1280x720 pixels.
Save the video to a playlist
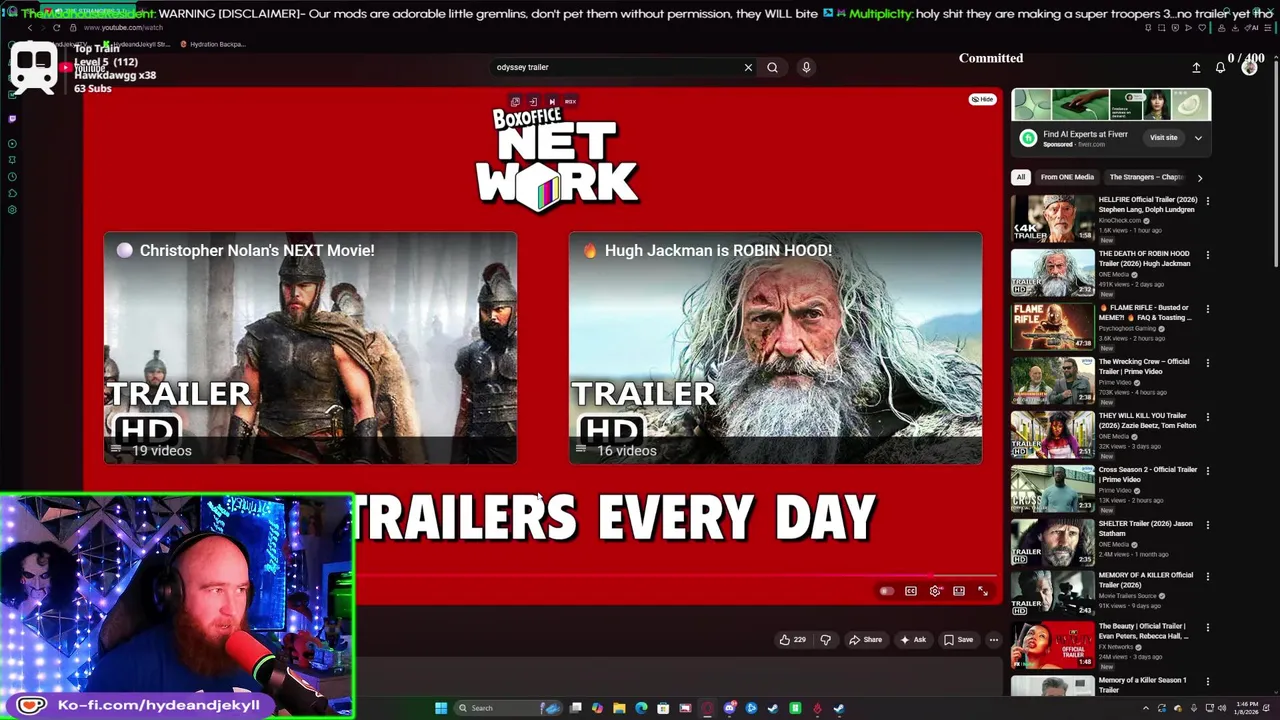click(x=958, y=640)
